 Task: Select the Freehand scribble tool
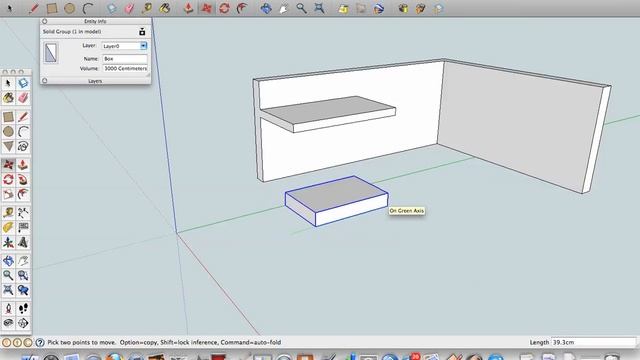pyautogui.click(x=23, y=146)
